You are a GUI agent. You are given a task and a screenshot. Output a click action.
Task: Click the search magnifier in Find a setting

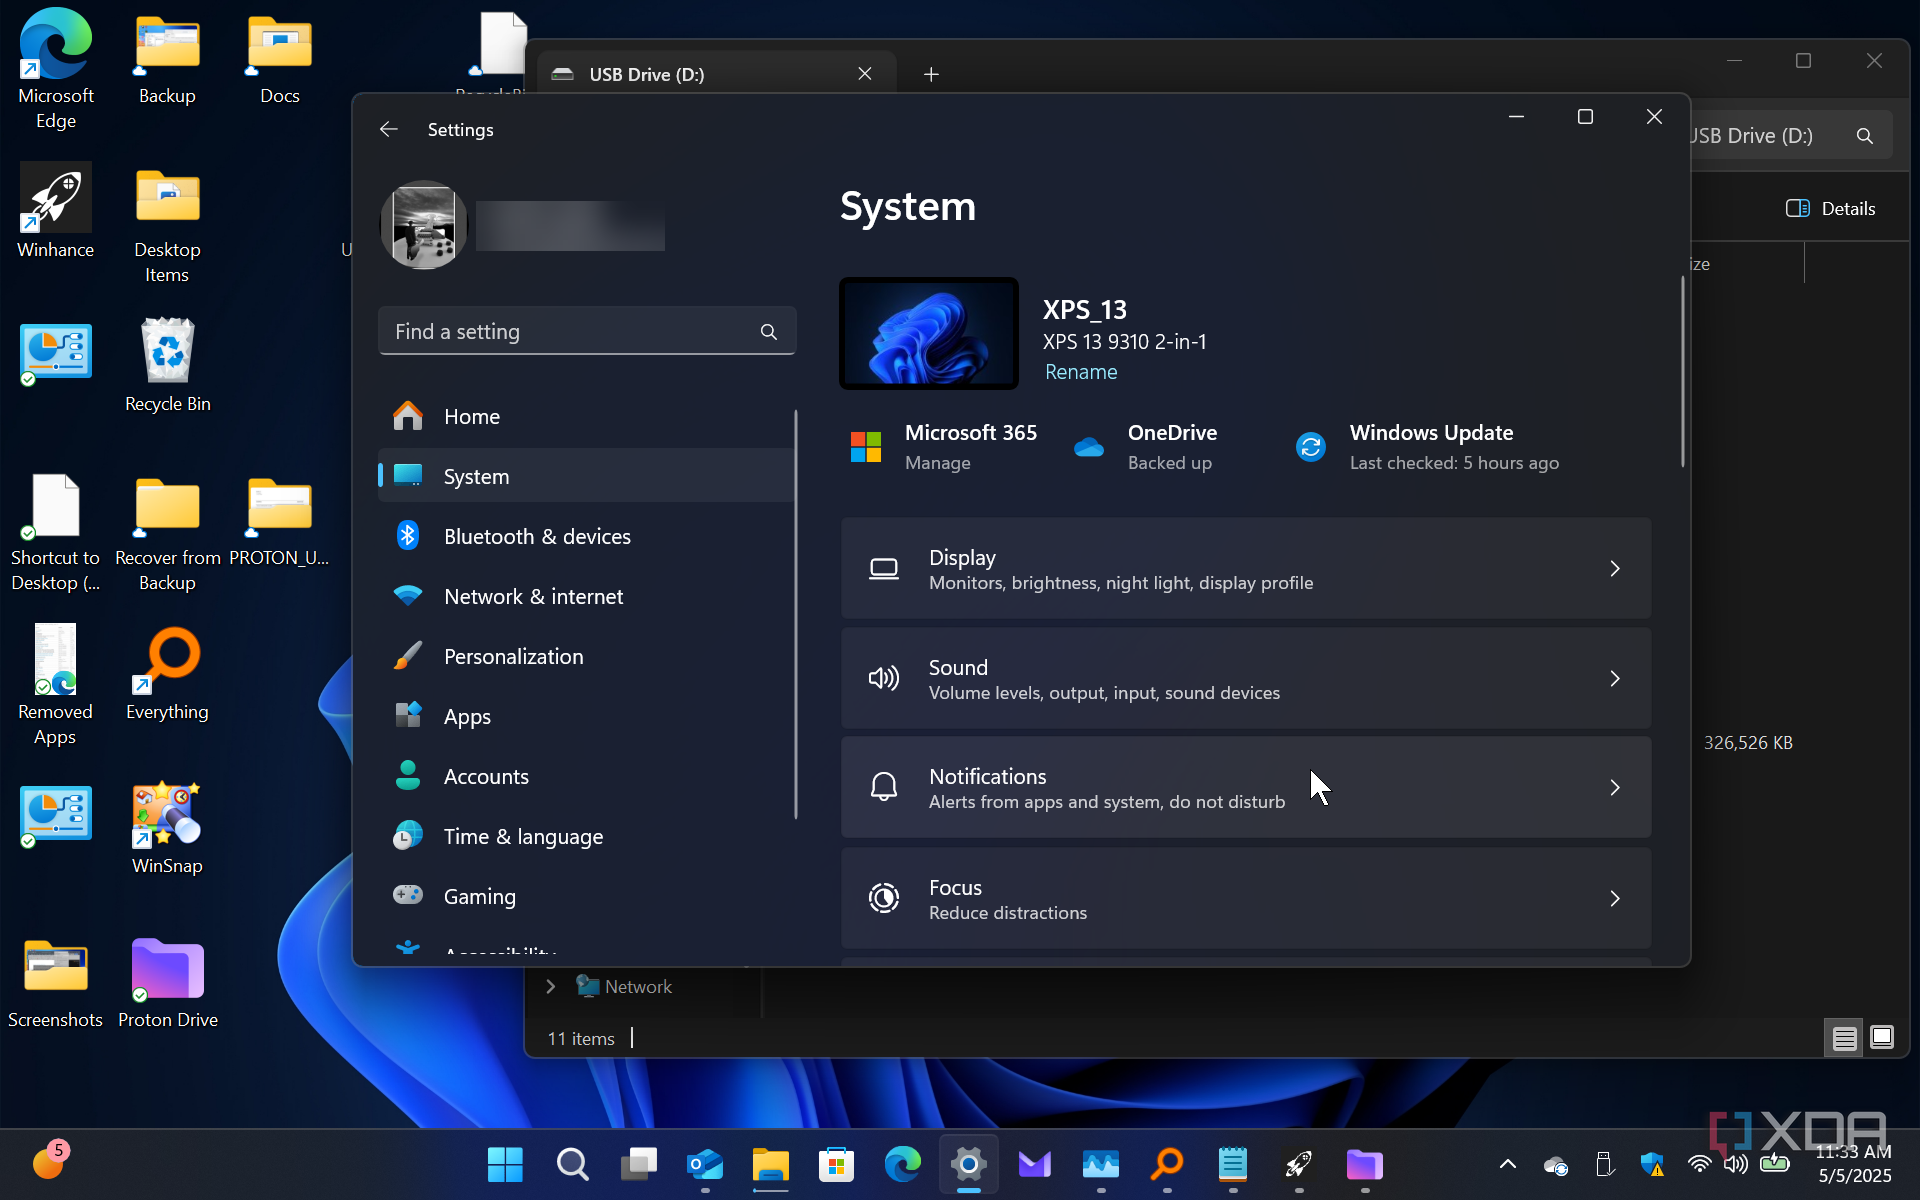(768, 332)
